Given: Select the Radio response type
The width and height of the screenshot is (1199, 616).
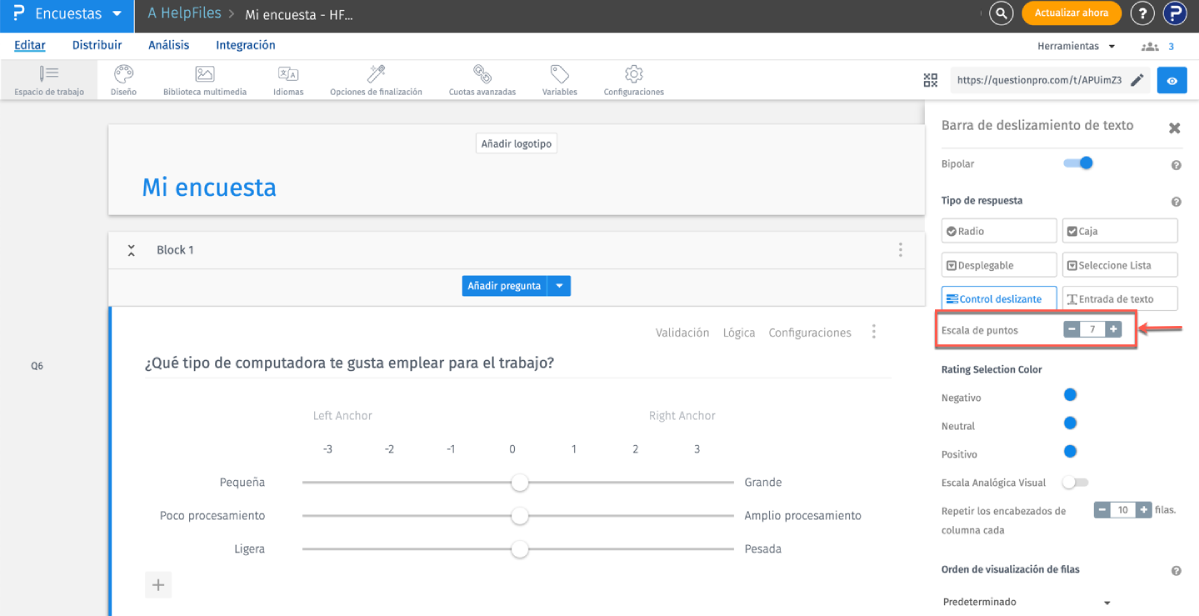Looking at the screenshot, I should [x=999, y=231].
